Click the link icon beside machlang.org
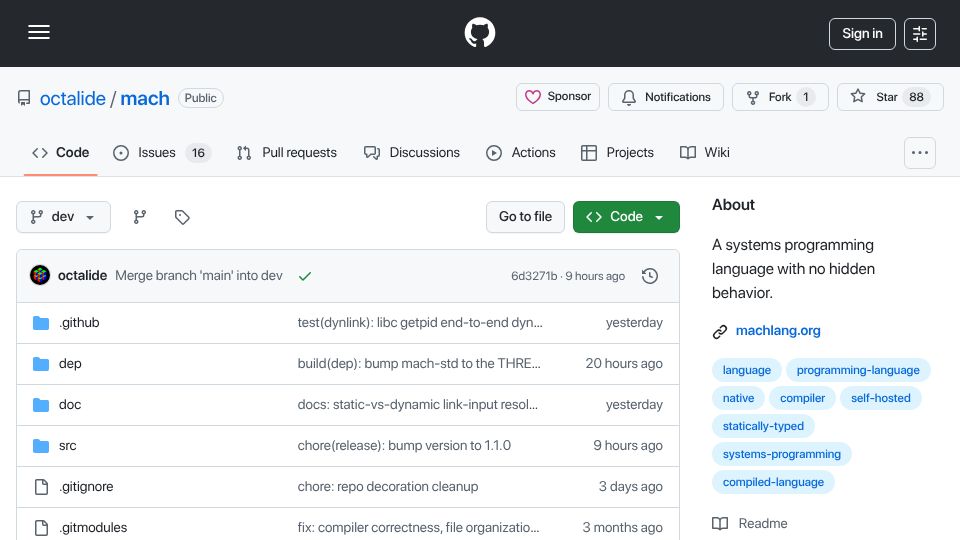The width and height of the screenshot is (960, 540). pos(720,331)
